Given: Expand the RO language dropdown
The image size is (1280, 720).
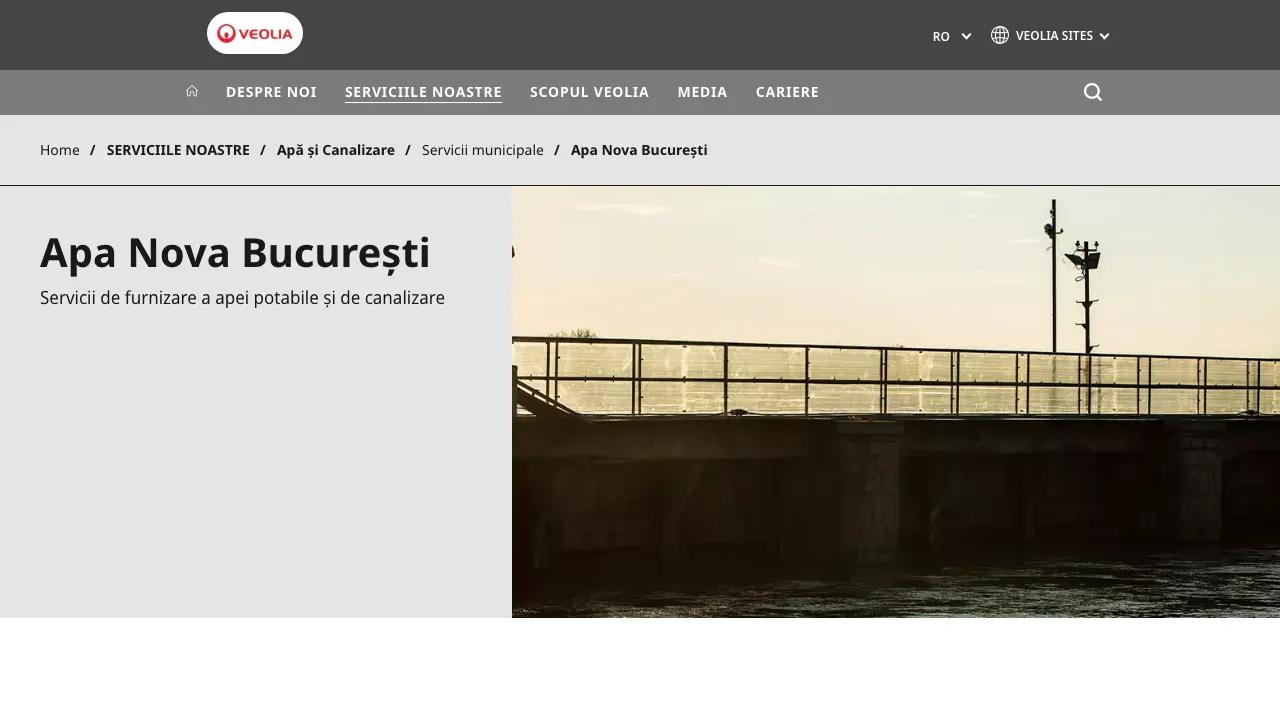Looking at the screenshot, I should (952, 36).
